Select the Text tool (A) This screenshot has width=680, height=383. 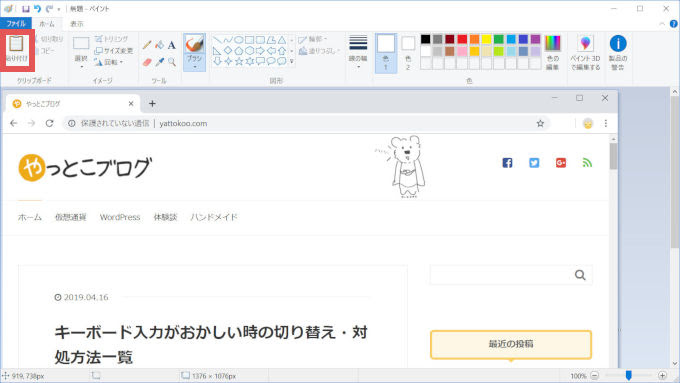(x=172, y=45)
